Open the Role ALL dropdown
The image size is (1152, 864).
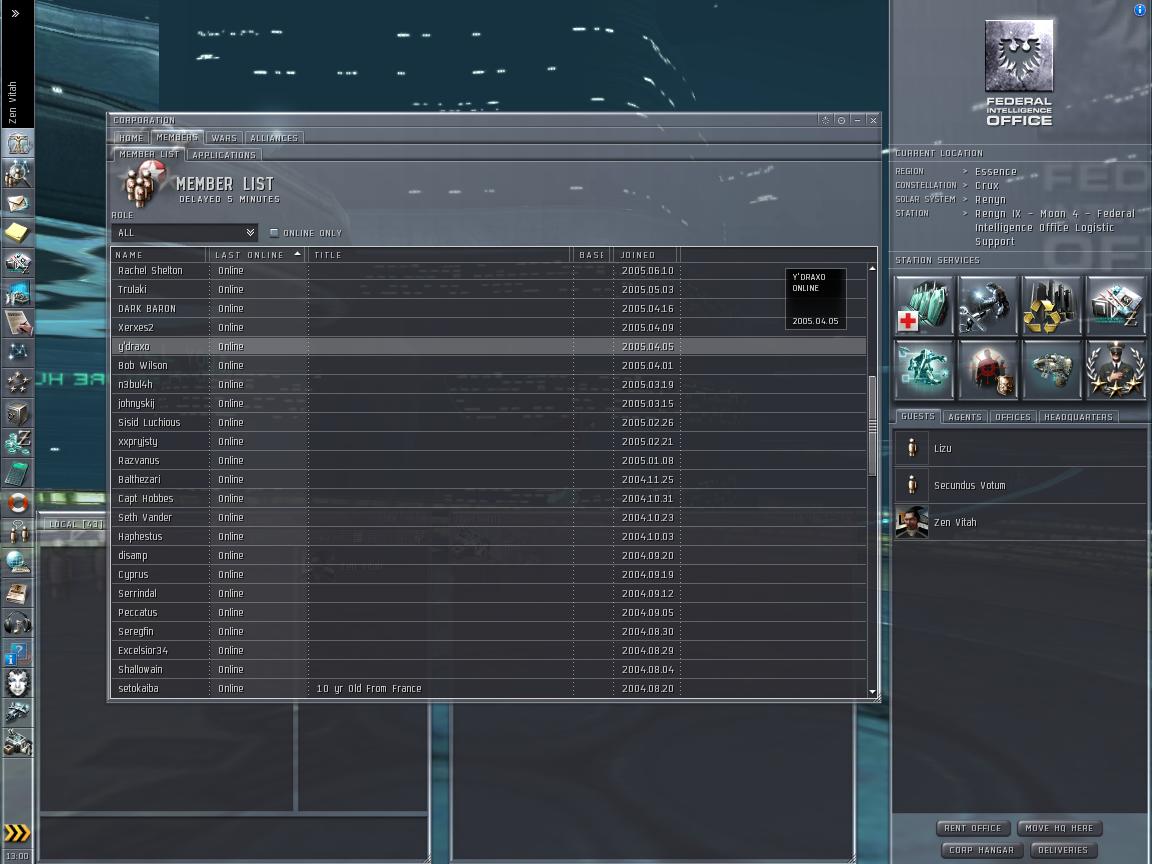click(184, 233)
